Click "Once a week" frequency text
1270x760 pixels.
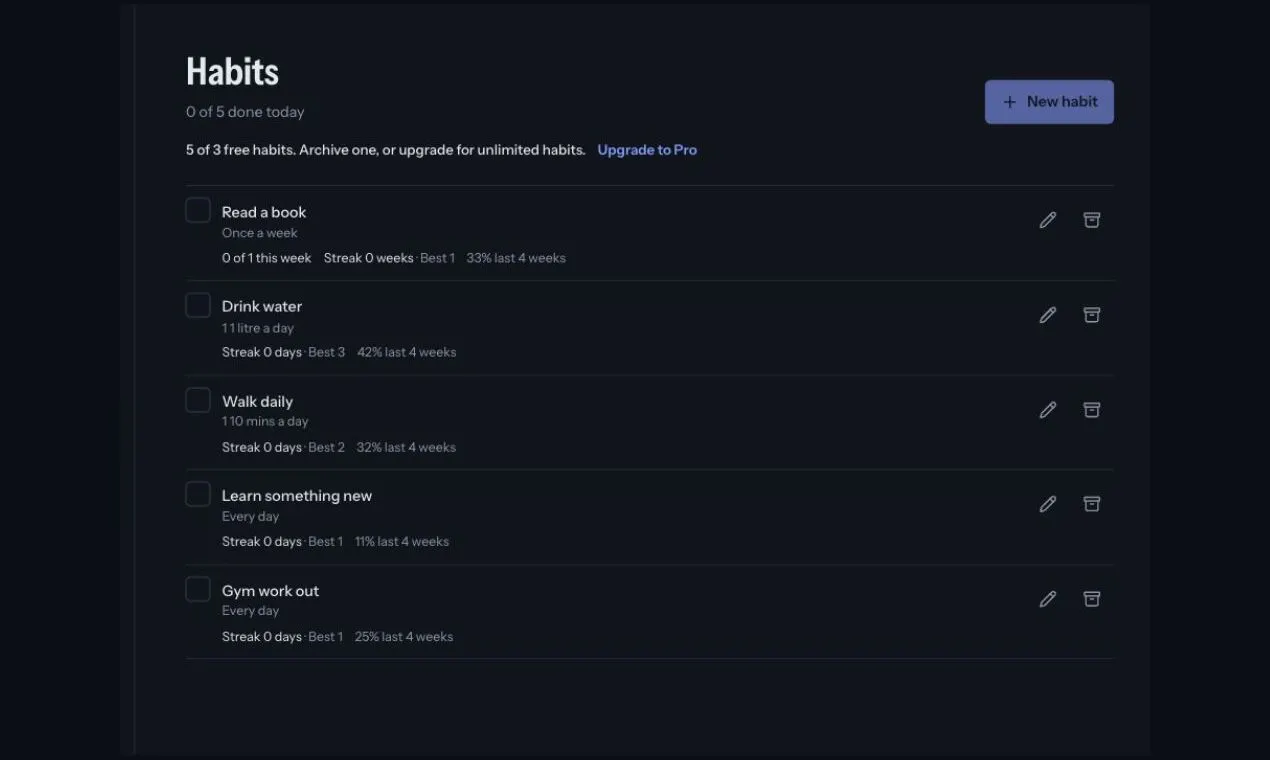pyautogui.click(x=260, y=233)
